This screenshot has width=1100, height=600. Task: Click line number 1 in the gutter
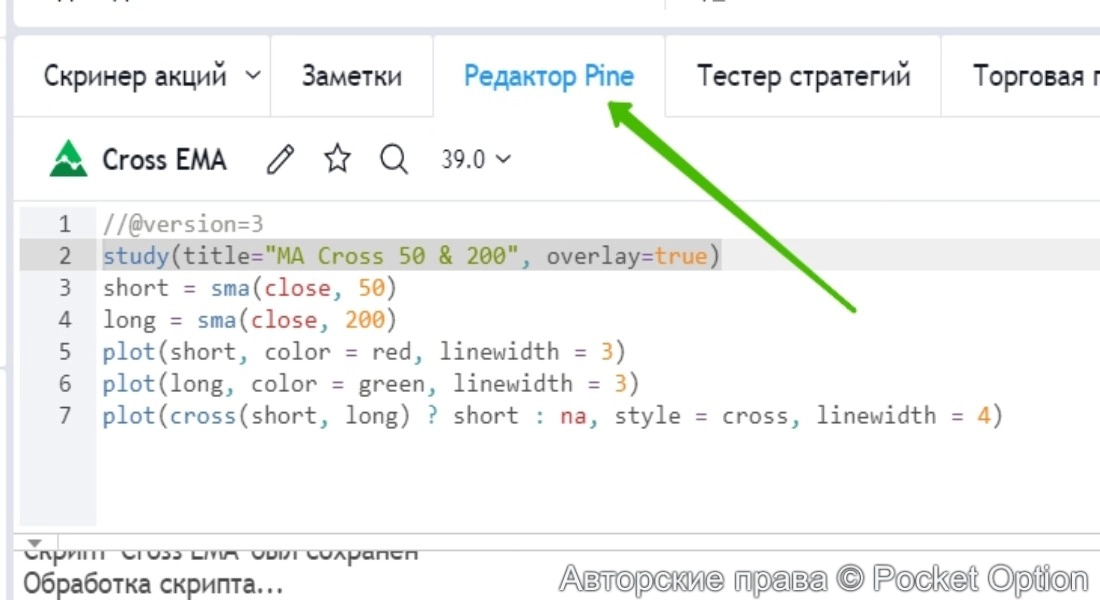(x=65, y=224)
